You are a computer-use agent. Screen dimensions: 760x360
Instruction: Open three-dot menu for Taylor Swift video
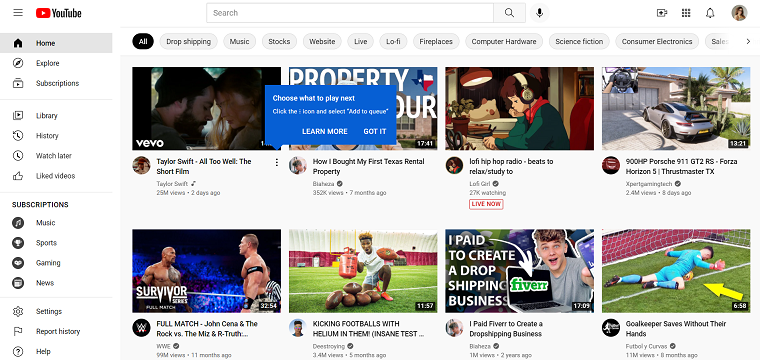[x=277, y=162]
